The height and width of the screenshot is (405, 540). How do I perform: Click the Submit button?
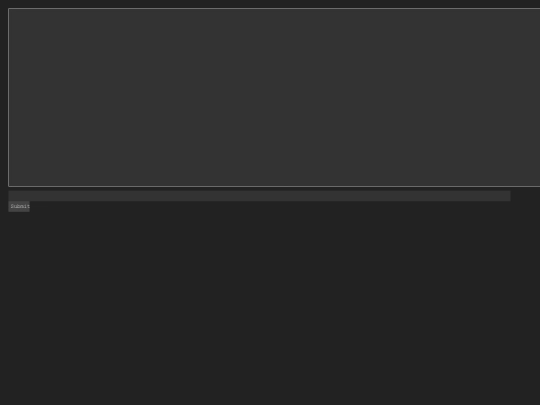tap(19, 206)
